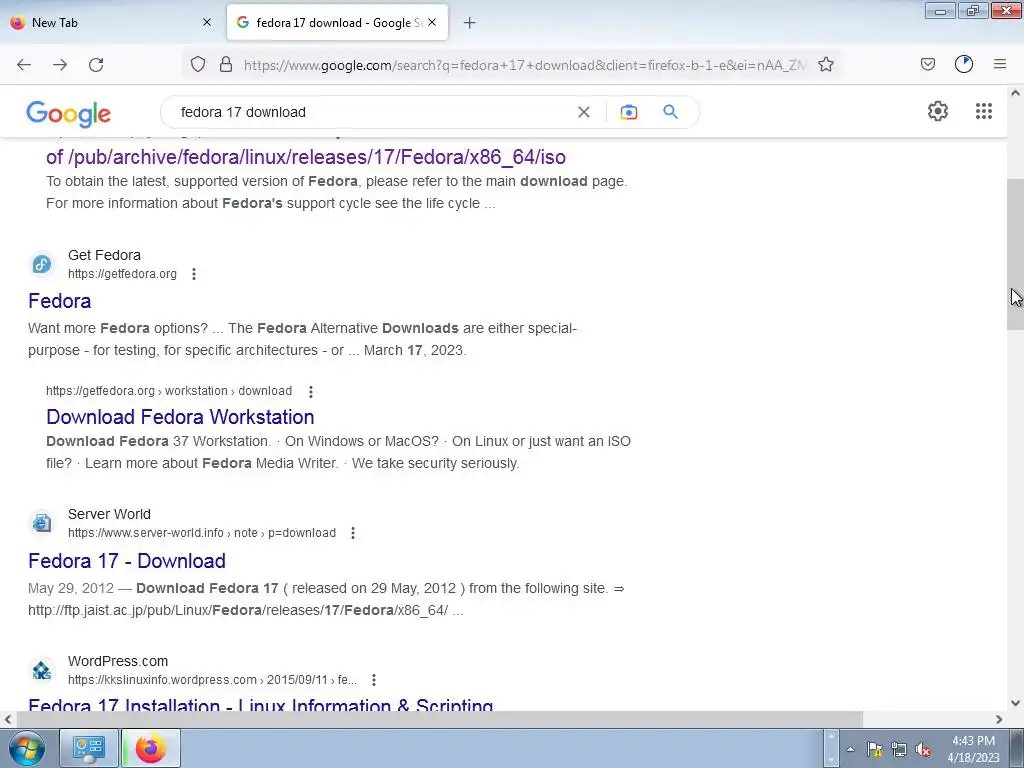Screen dimensions: 1024x768
Task: Open the pub/archive fedora releases 17 iso link
Action: pos(306,157)
